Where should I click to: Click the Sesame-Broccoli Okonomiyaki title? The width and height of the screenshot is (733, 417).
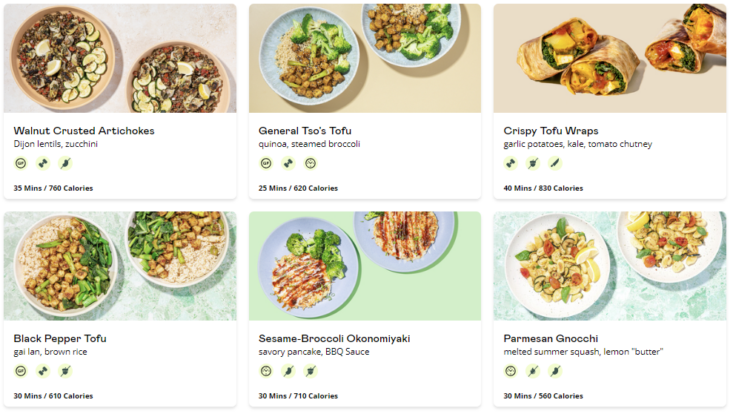[334, 338]
